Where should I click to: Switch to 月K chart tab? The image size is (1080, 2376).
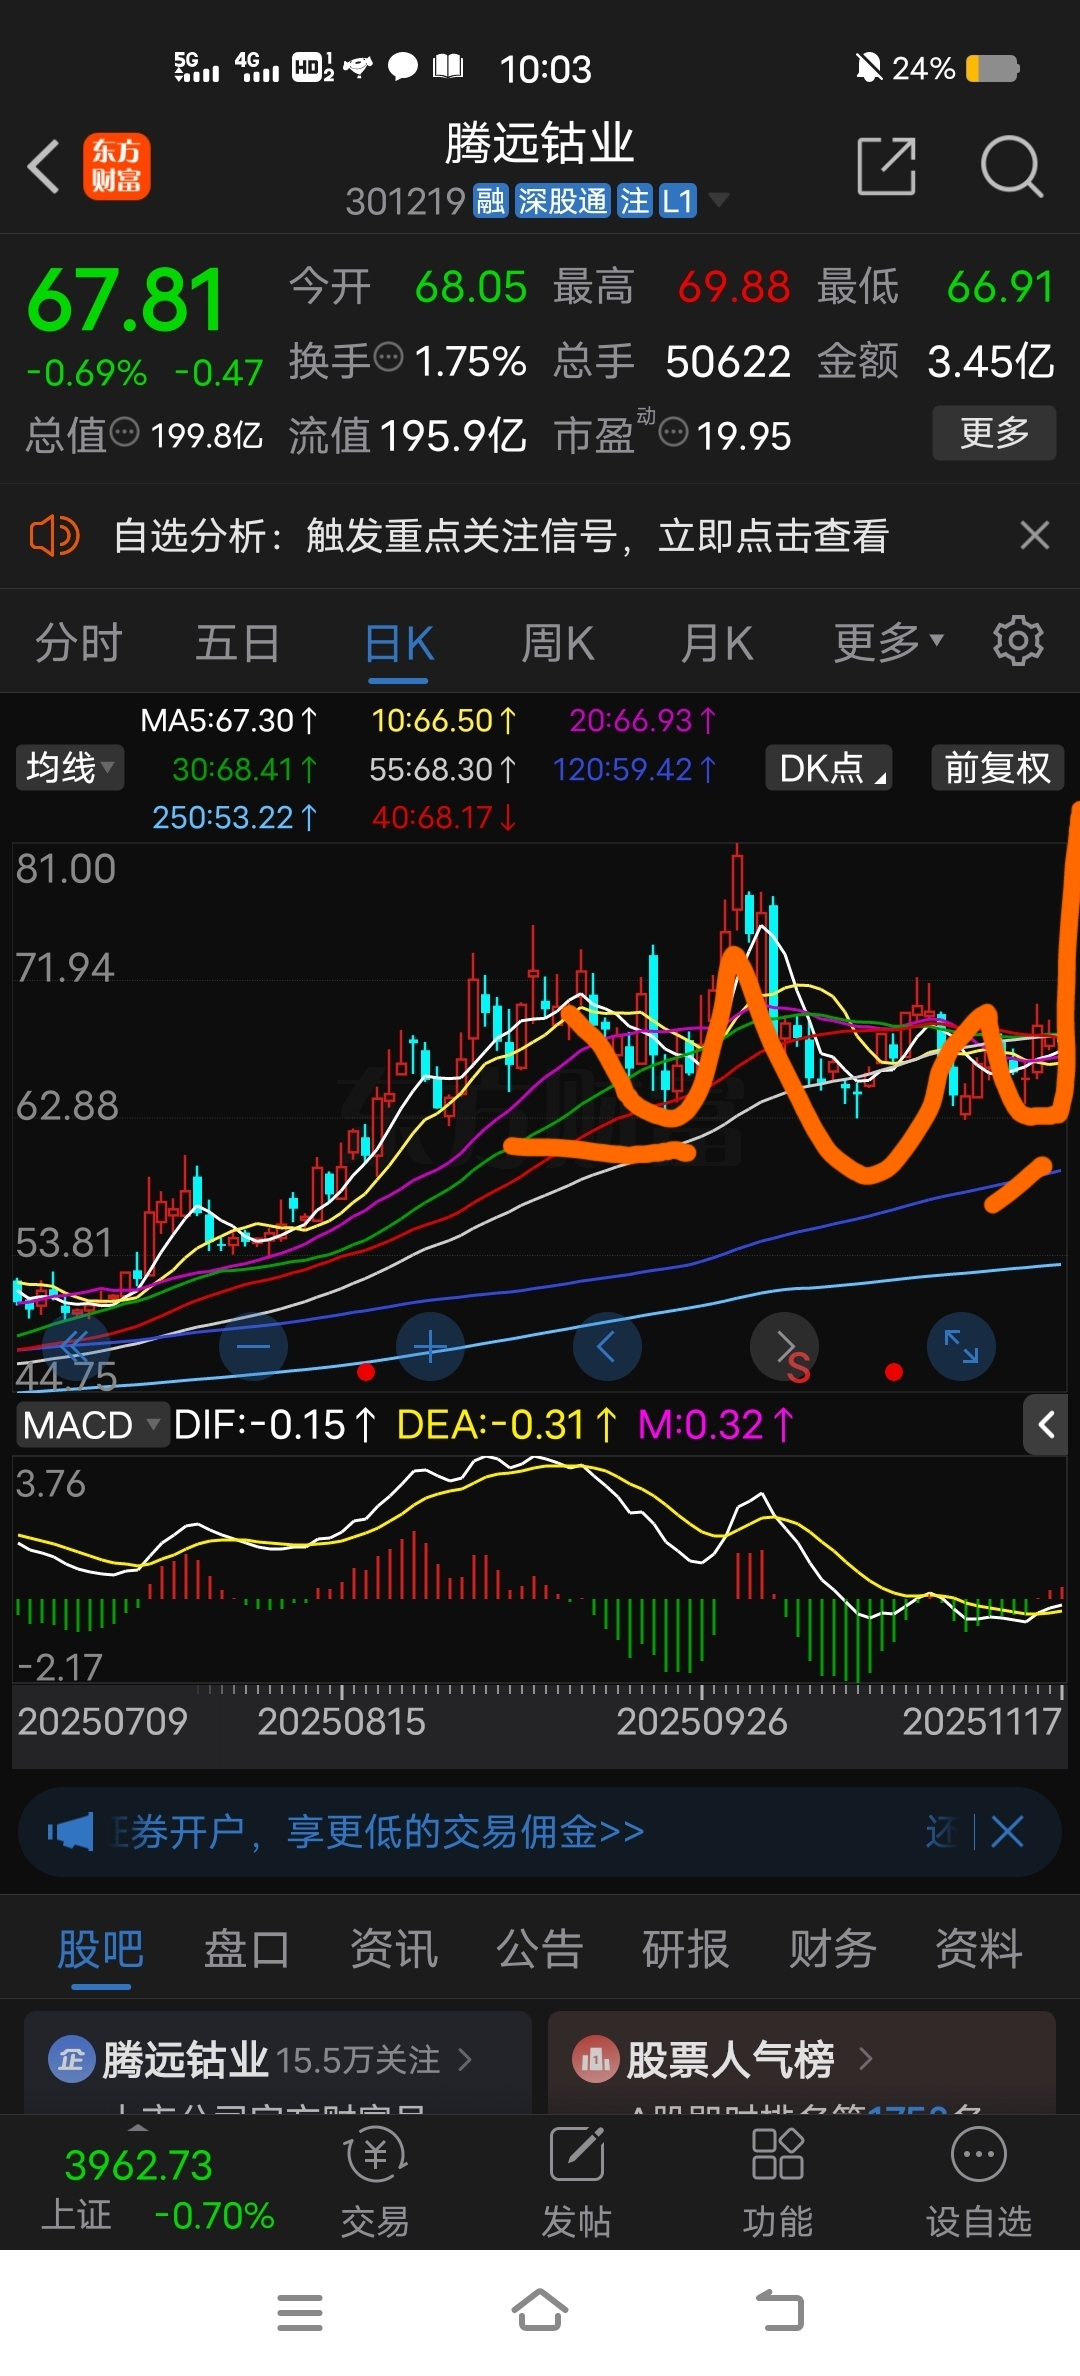click(x=717, y=642)
